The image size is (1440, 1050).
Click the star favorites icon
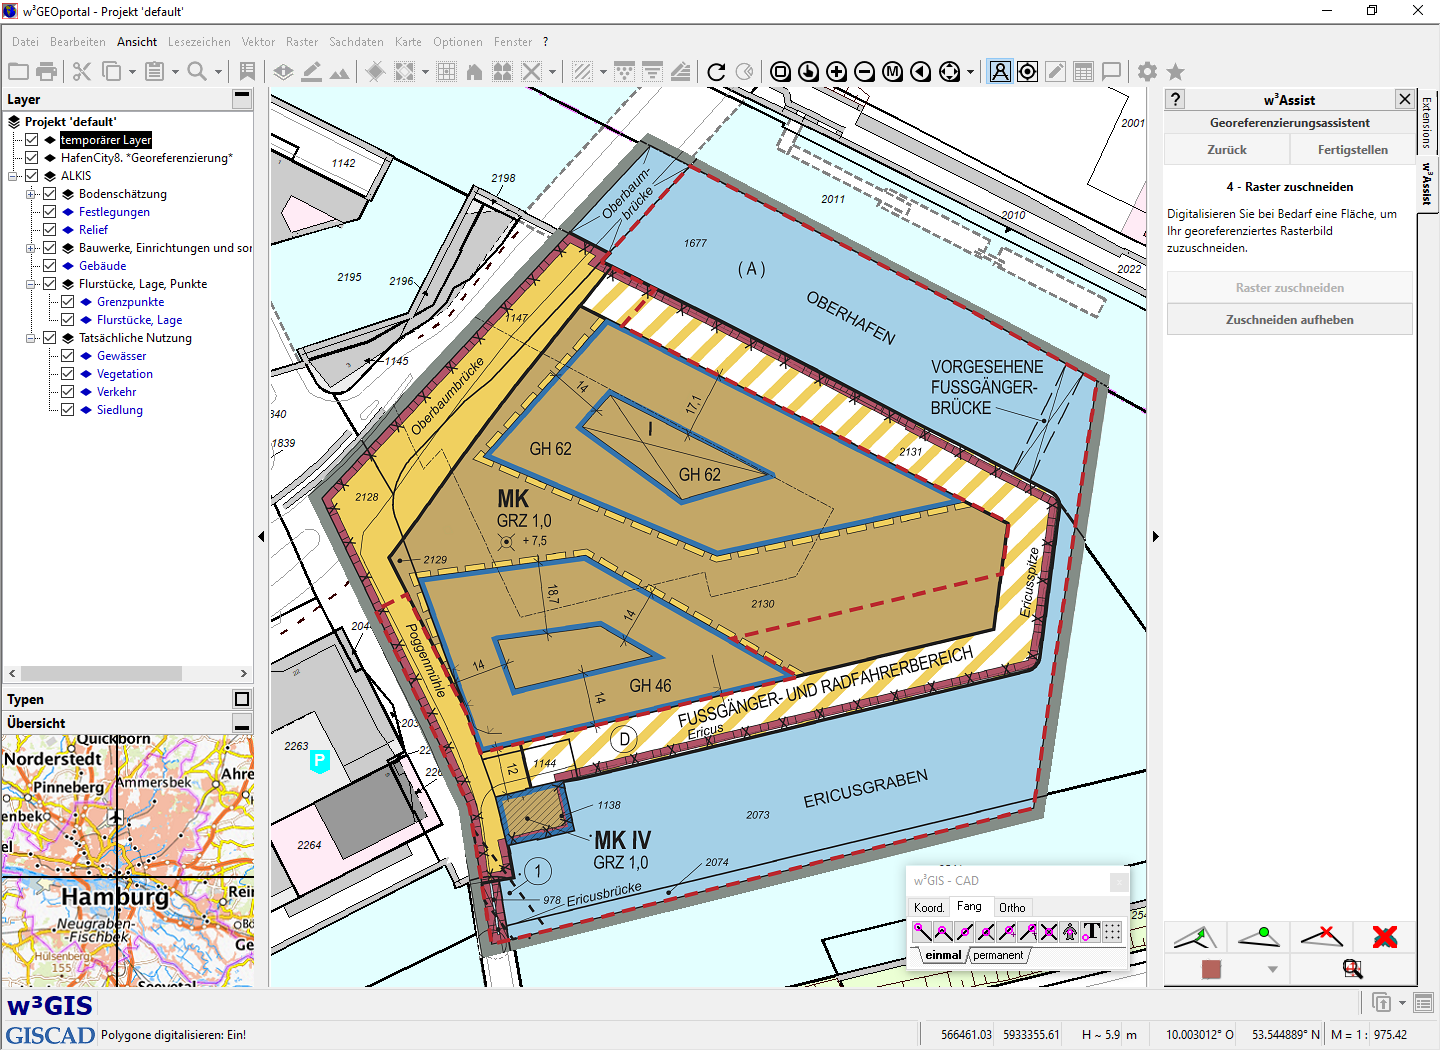[1176, 71]
